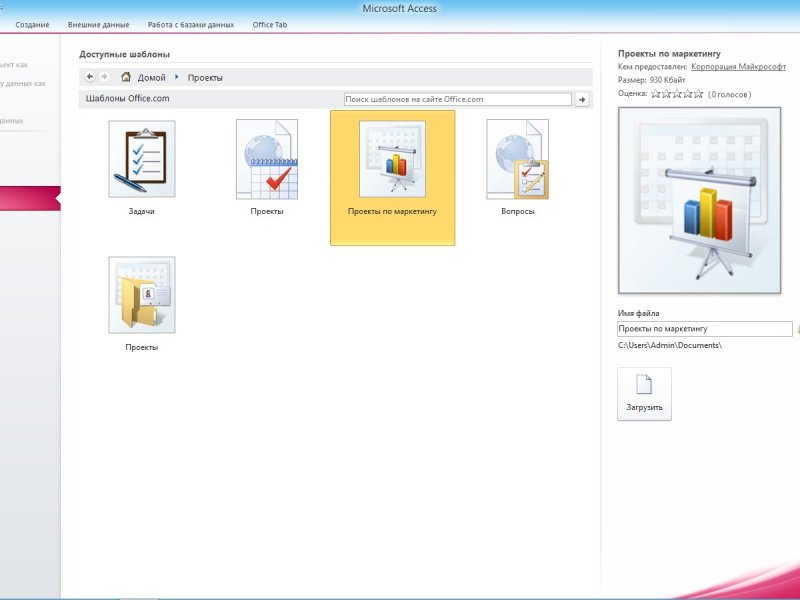Choose the Проекты calendar checkmark template
This screenshot has height=600, width=800.
pos(267,159)
